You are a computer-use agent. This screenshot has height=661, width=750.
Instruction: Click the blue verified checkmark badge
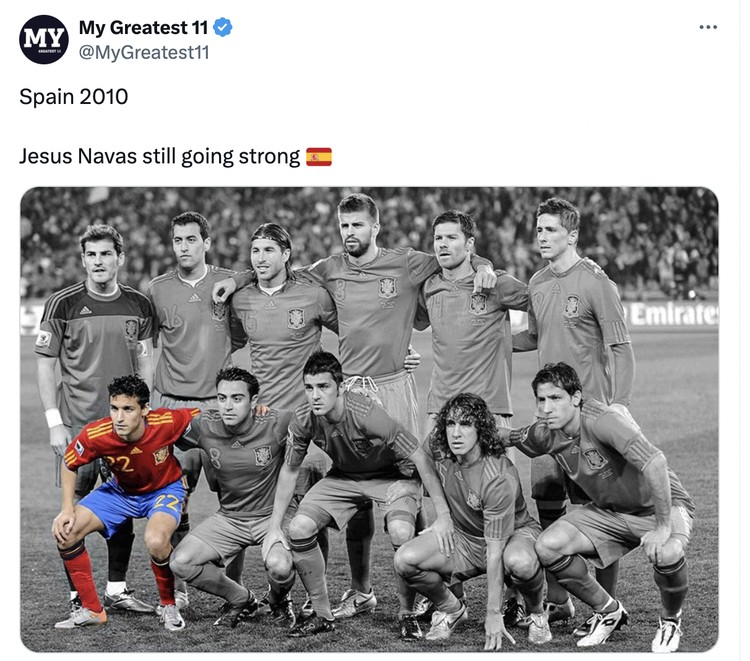pyautogui.click(x=222, y=27)
